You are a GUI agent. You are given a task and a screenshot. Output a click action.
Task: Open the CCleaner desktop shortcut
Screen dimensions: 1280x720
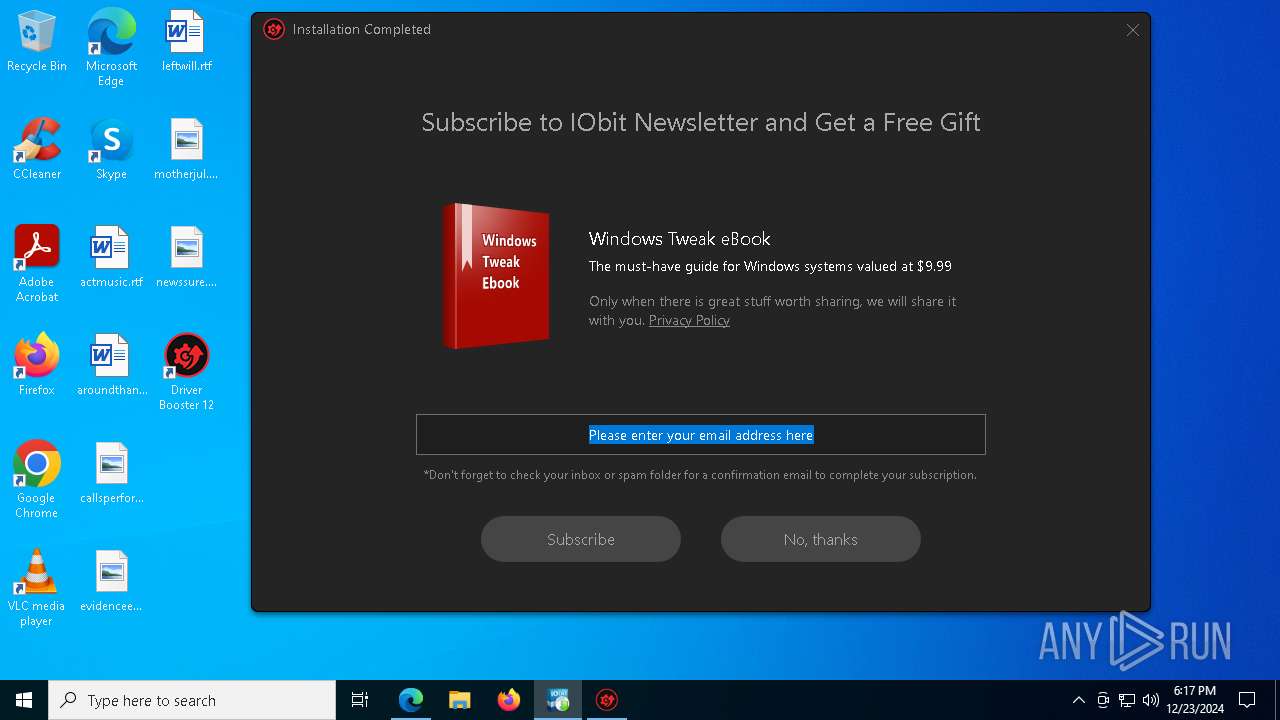point(37,150)
